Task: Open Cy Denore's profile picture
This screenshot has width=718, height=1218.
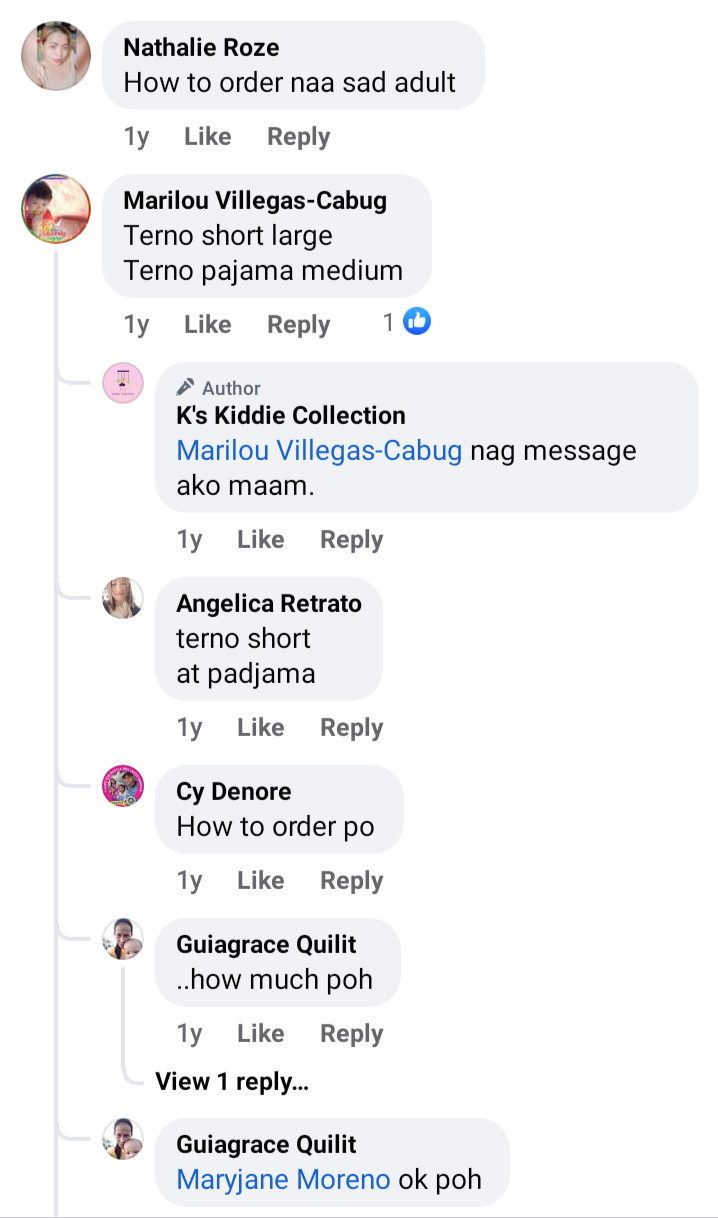Action: [123, 786]
